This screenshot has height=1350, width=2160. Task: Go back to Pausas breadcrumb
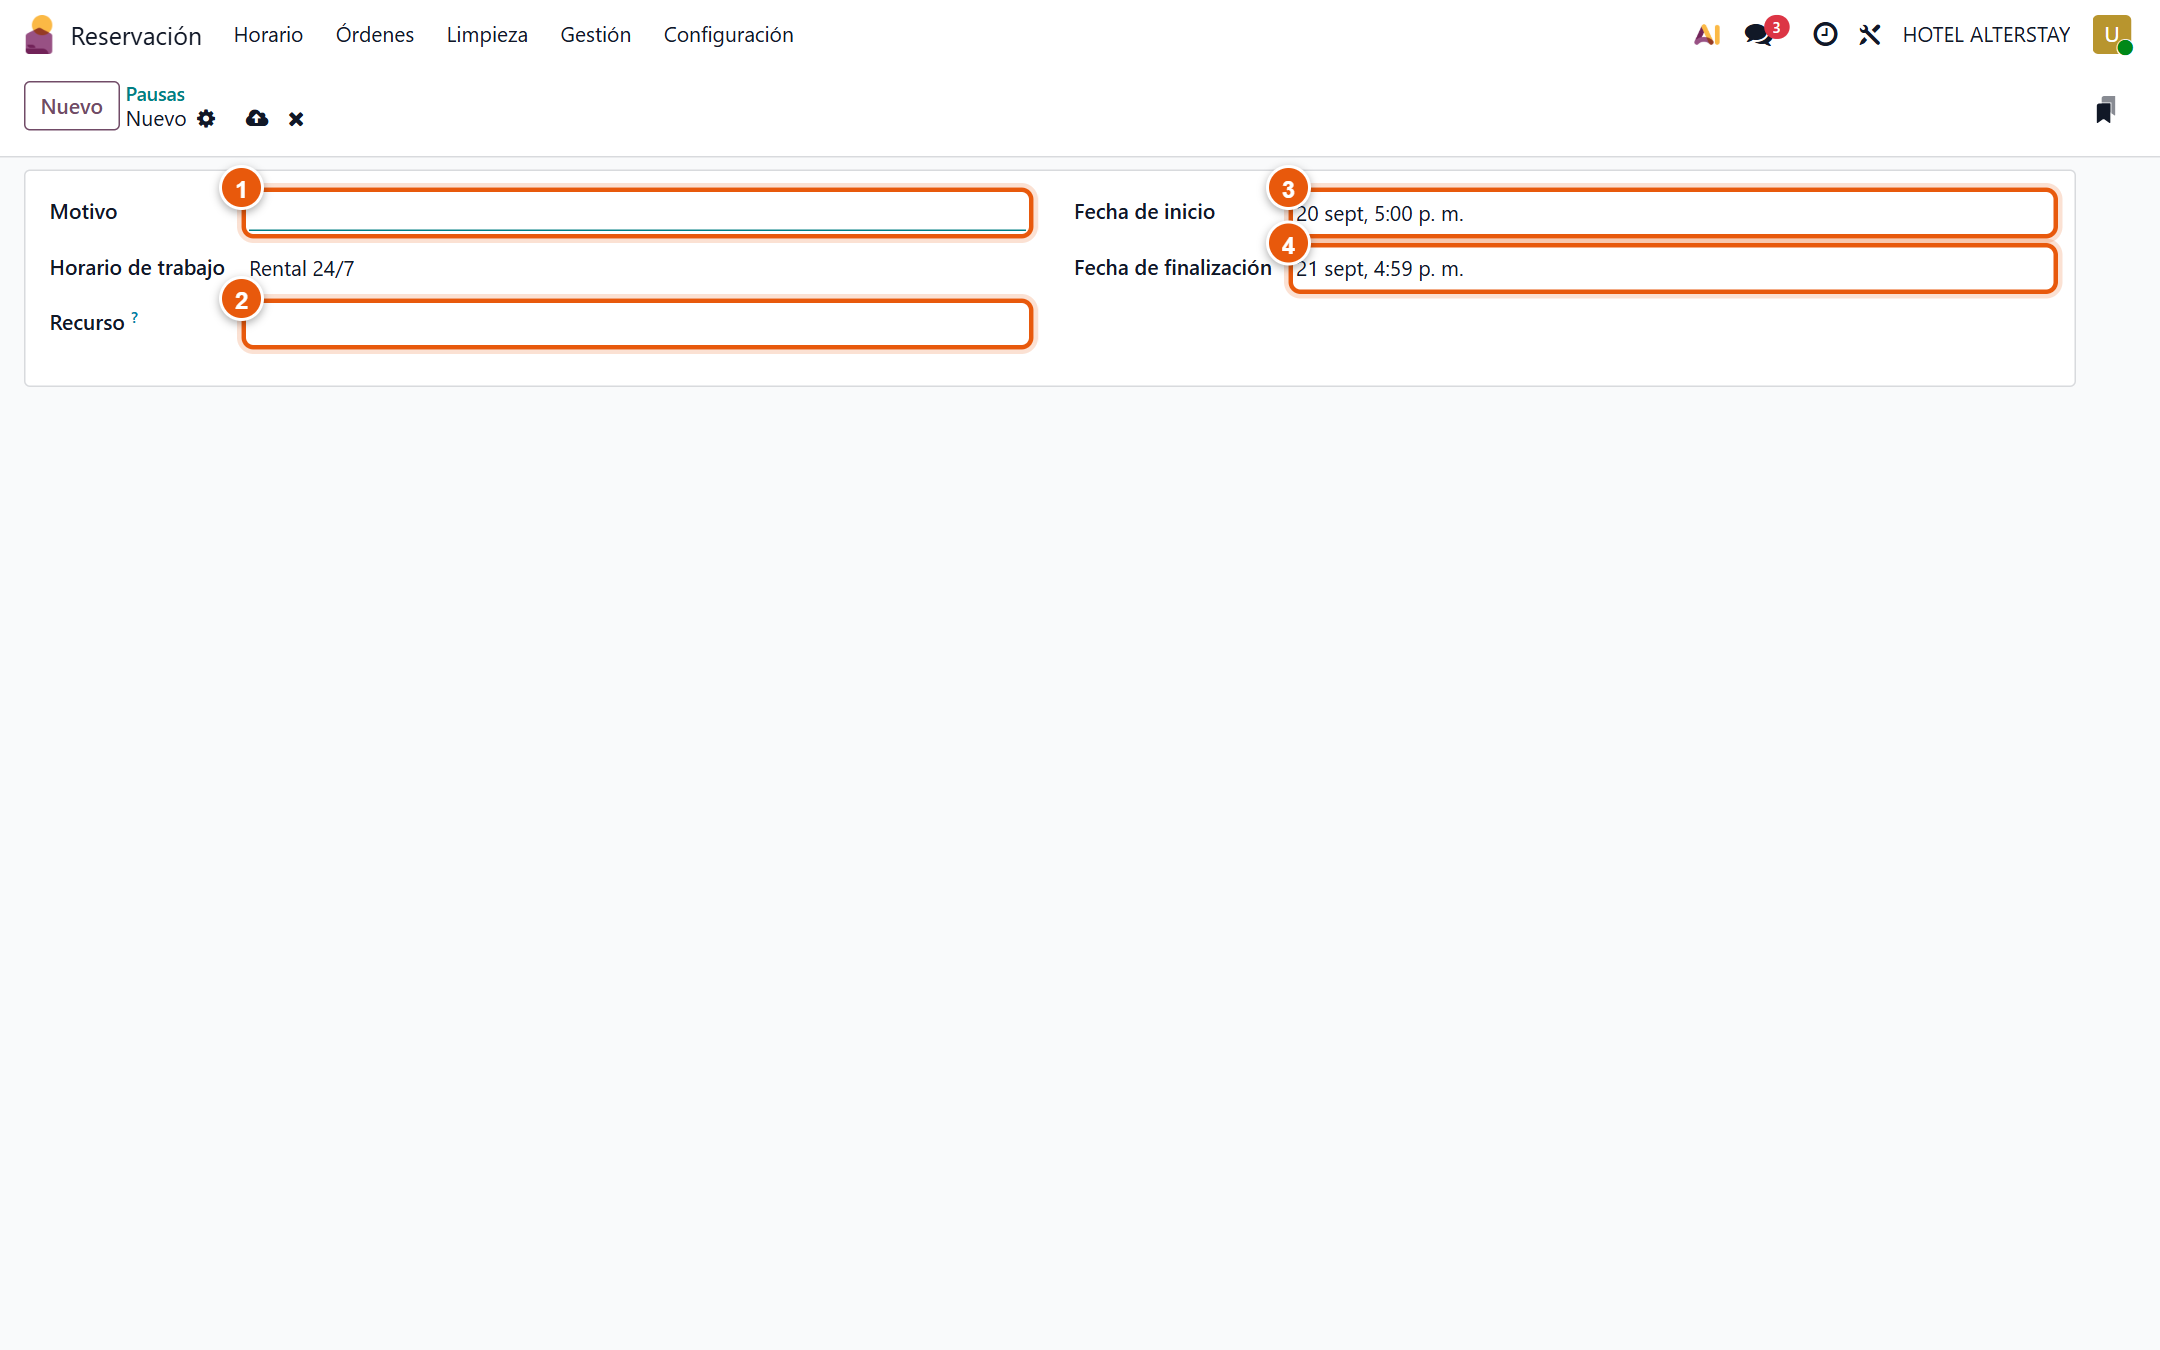tap(155, 94)
